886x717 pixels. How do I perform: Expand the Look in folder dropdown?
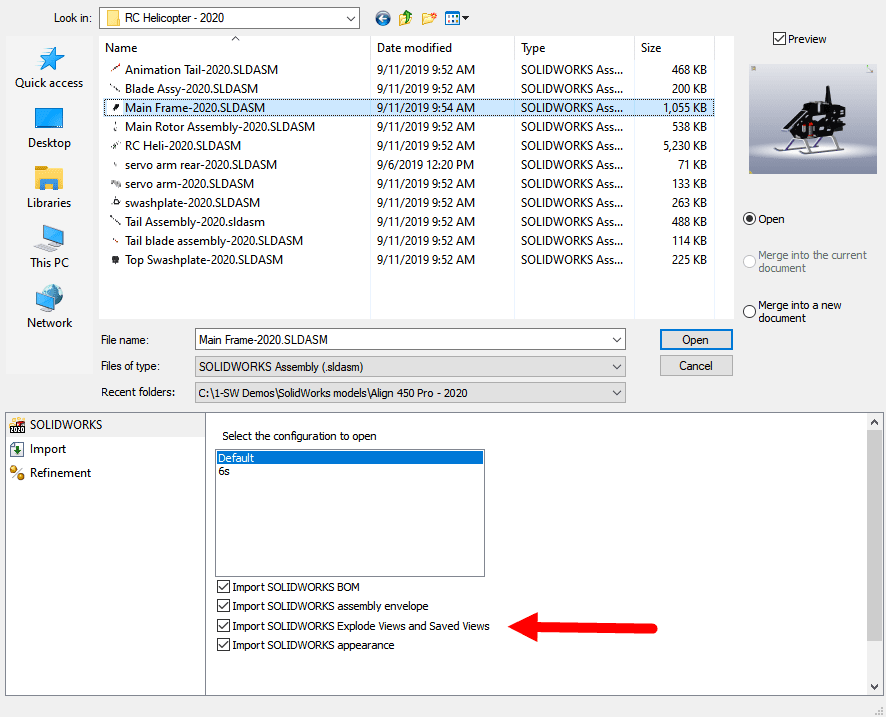click(351, 19)
